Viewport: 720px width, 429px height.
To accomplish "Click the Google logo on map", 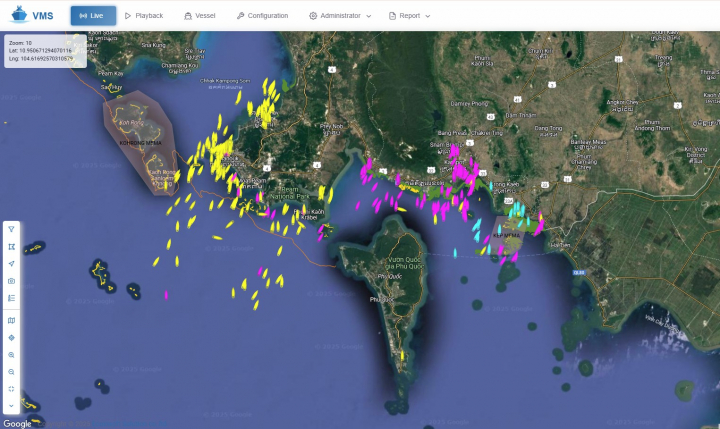I will click(17, 423).
